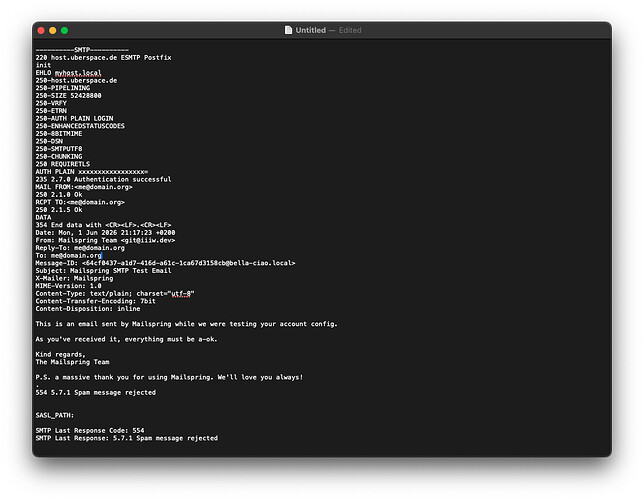Click the underlined 'myhost.local' word

click(78, 73)
